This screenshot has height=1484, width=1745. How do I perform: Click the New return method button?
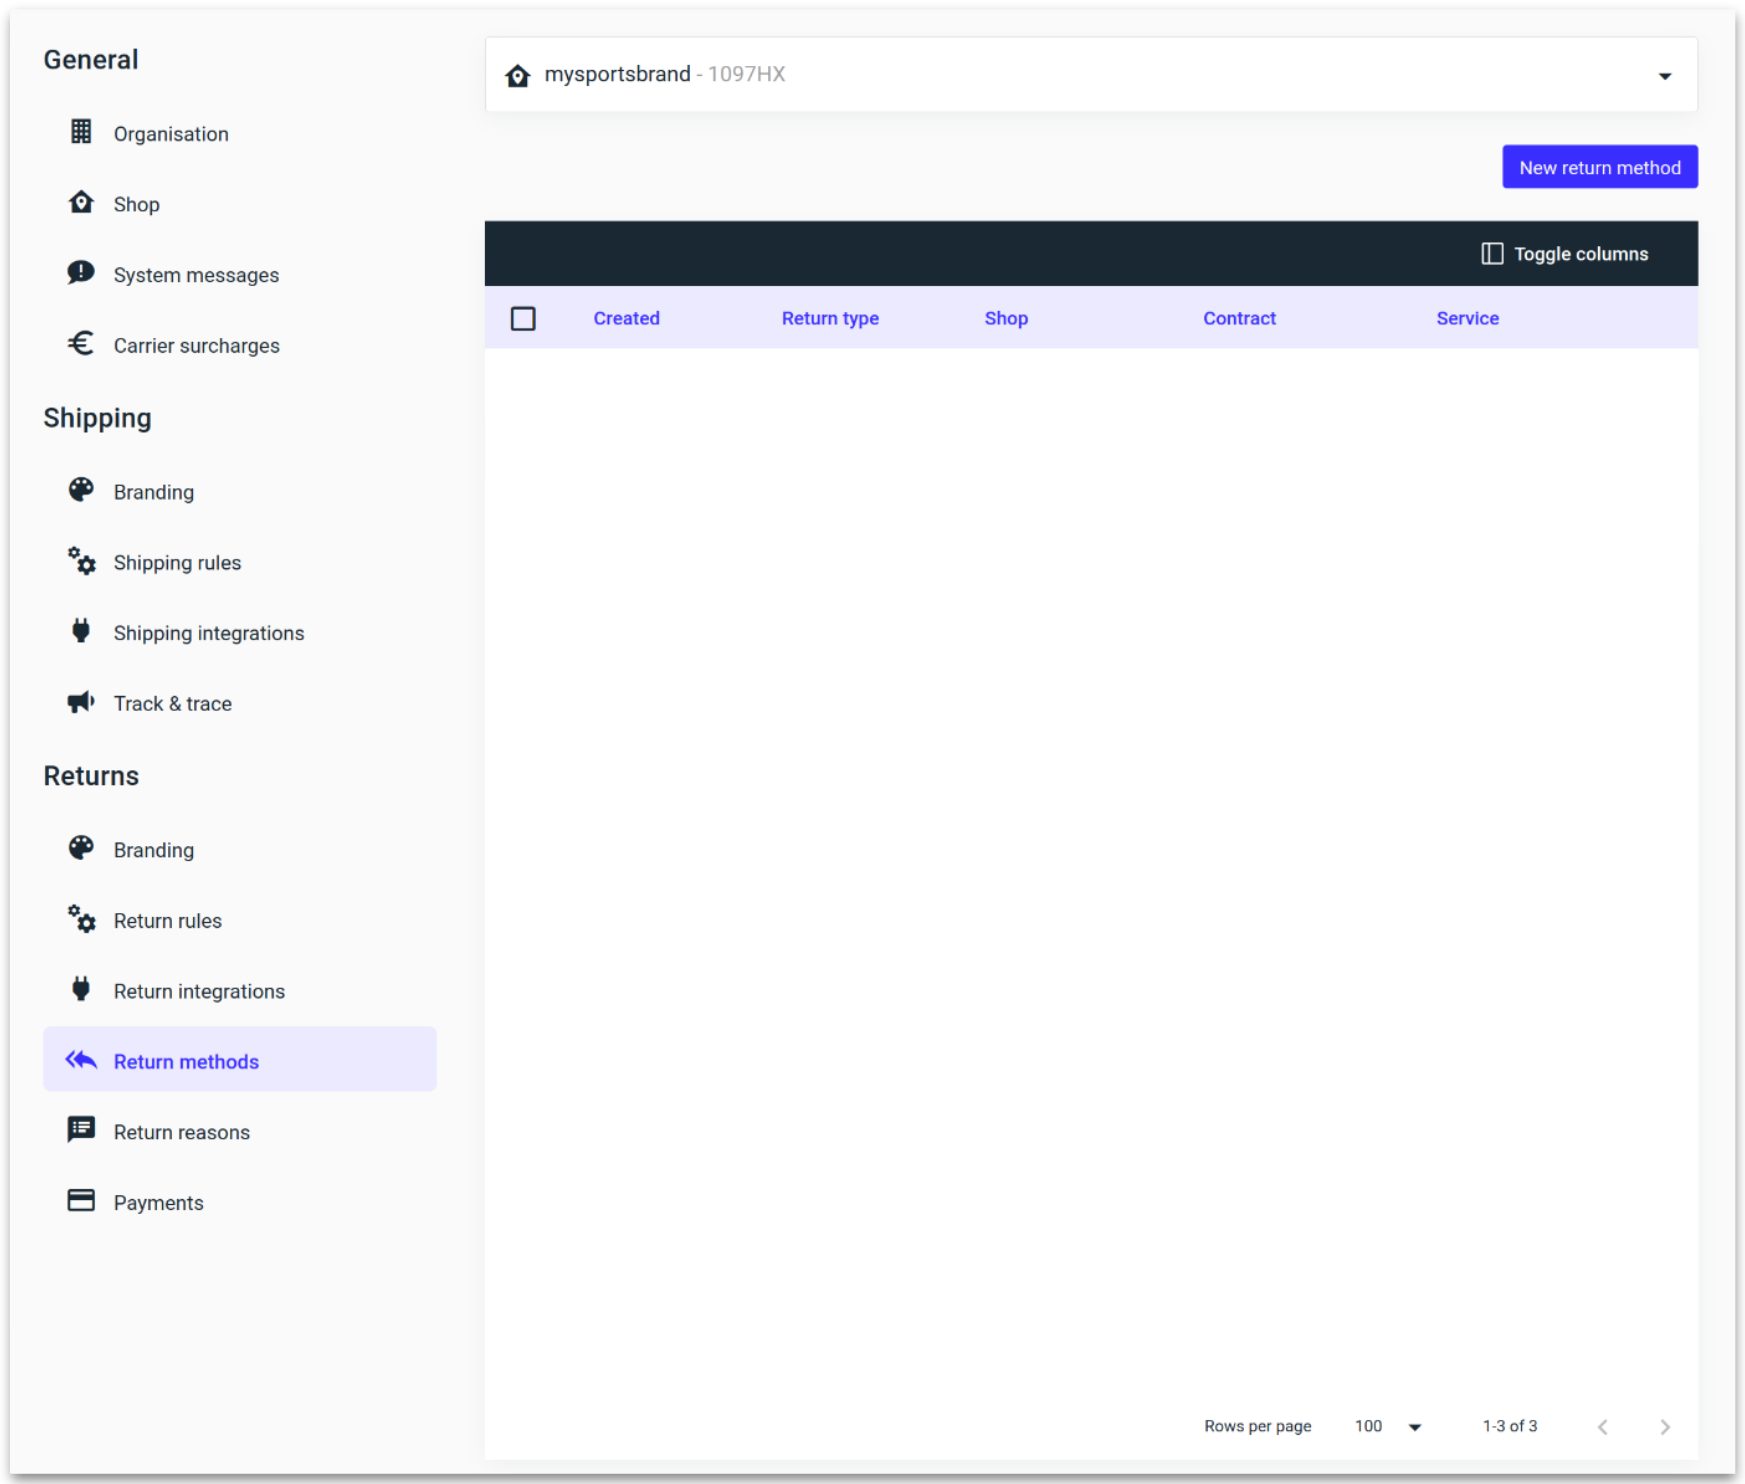tap(1599, 166)
